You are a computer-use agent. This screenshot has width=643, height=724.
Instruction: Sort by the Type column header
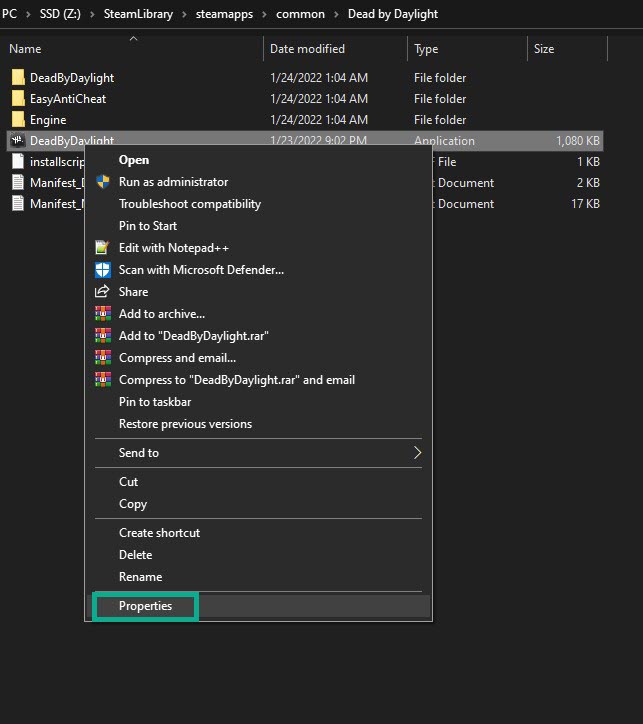click(426, 48)
